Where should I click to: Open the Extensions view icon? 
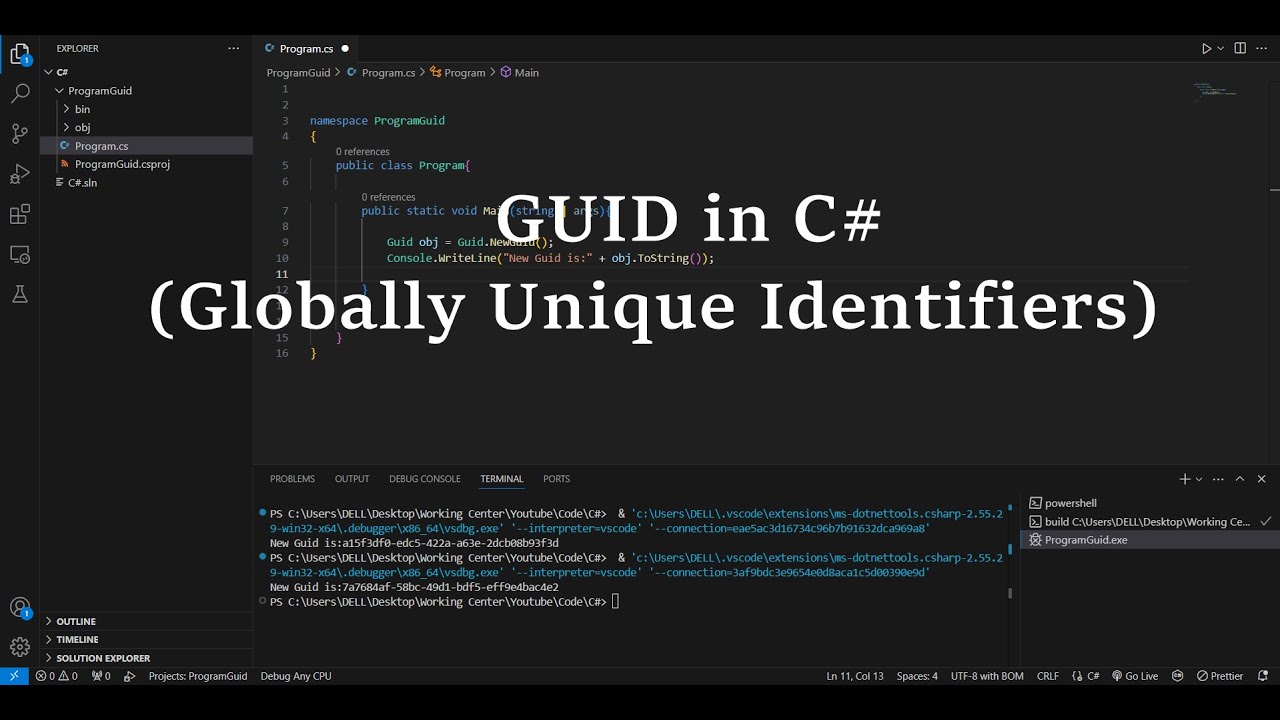(x=19, y=214)
